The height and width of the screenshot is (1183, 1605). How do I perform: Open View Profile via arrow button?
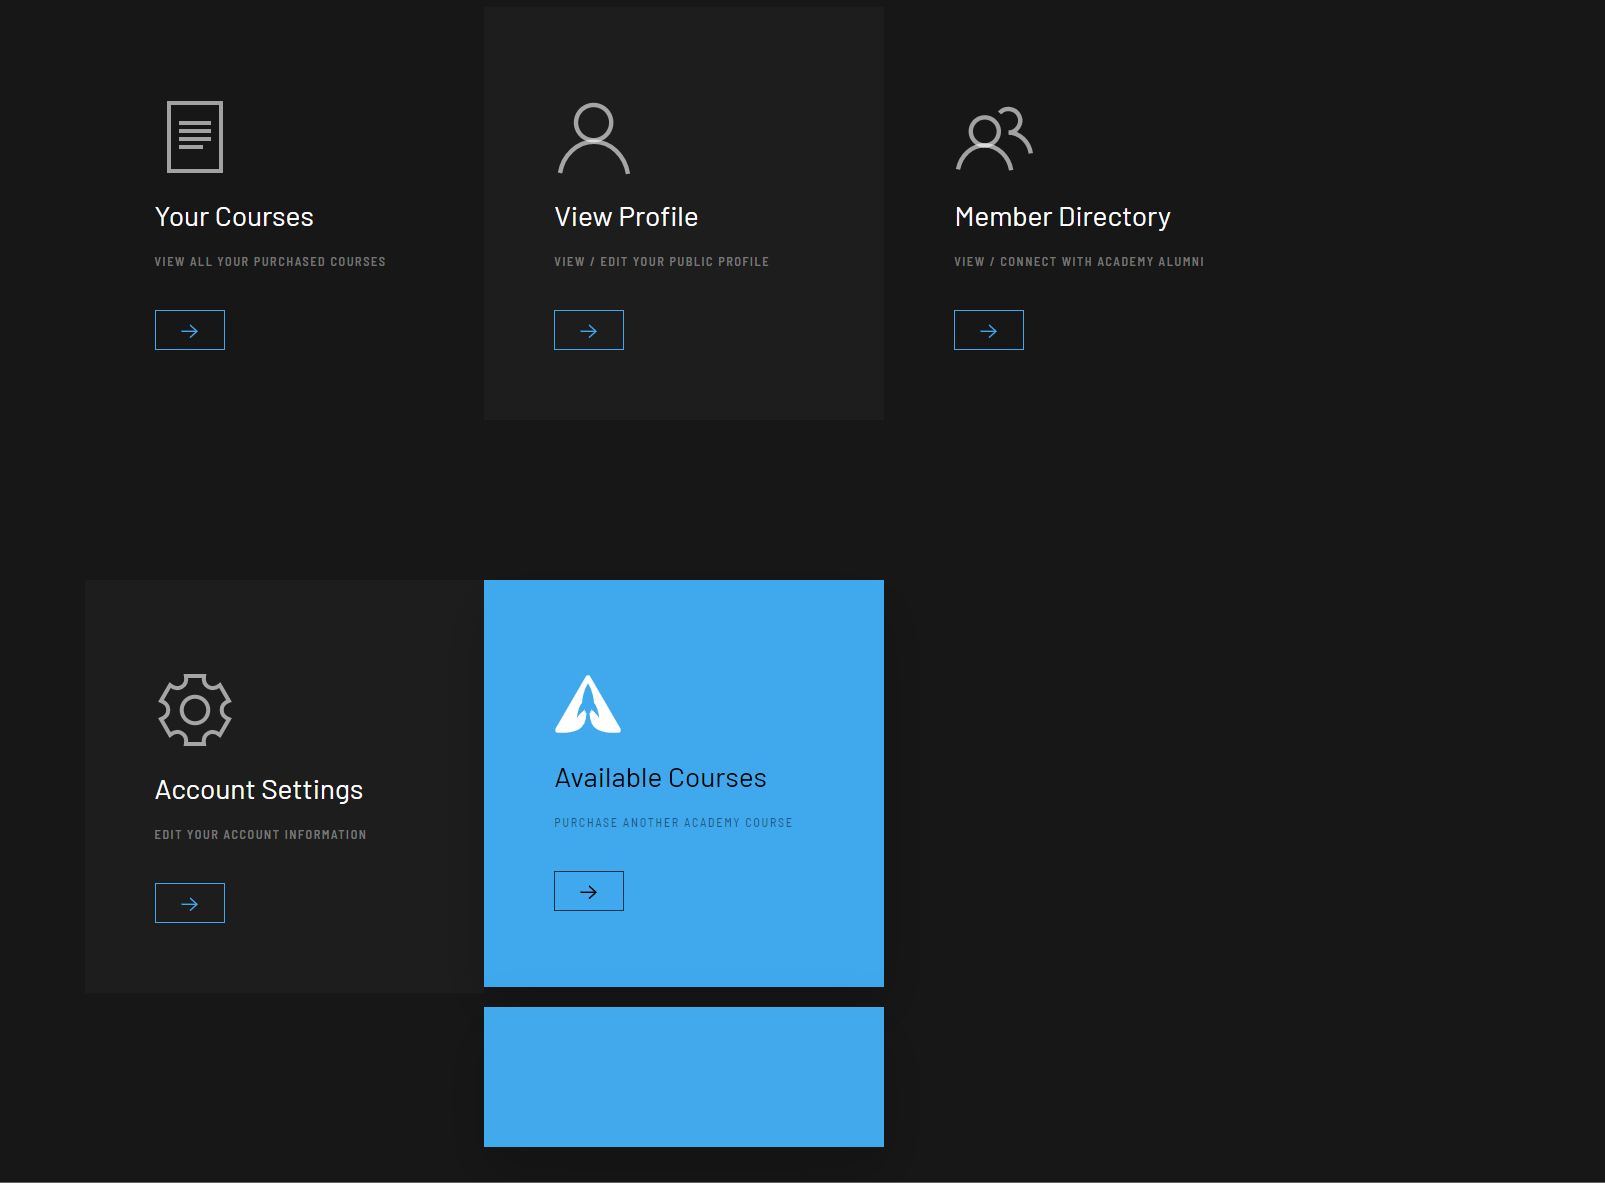tap(589, 330)
